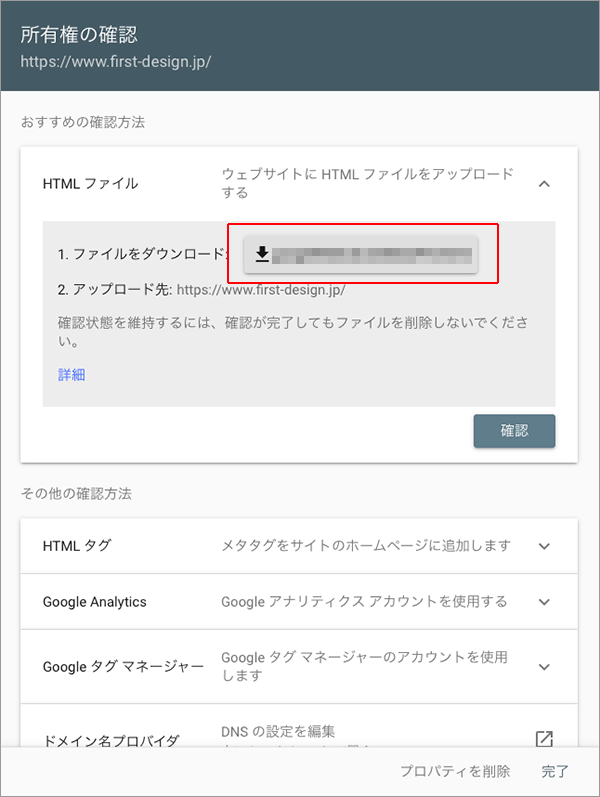Click ウェブサイトに HTML ファイルをアップロードする description

click(367, 183)
